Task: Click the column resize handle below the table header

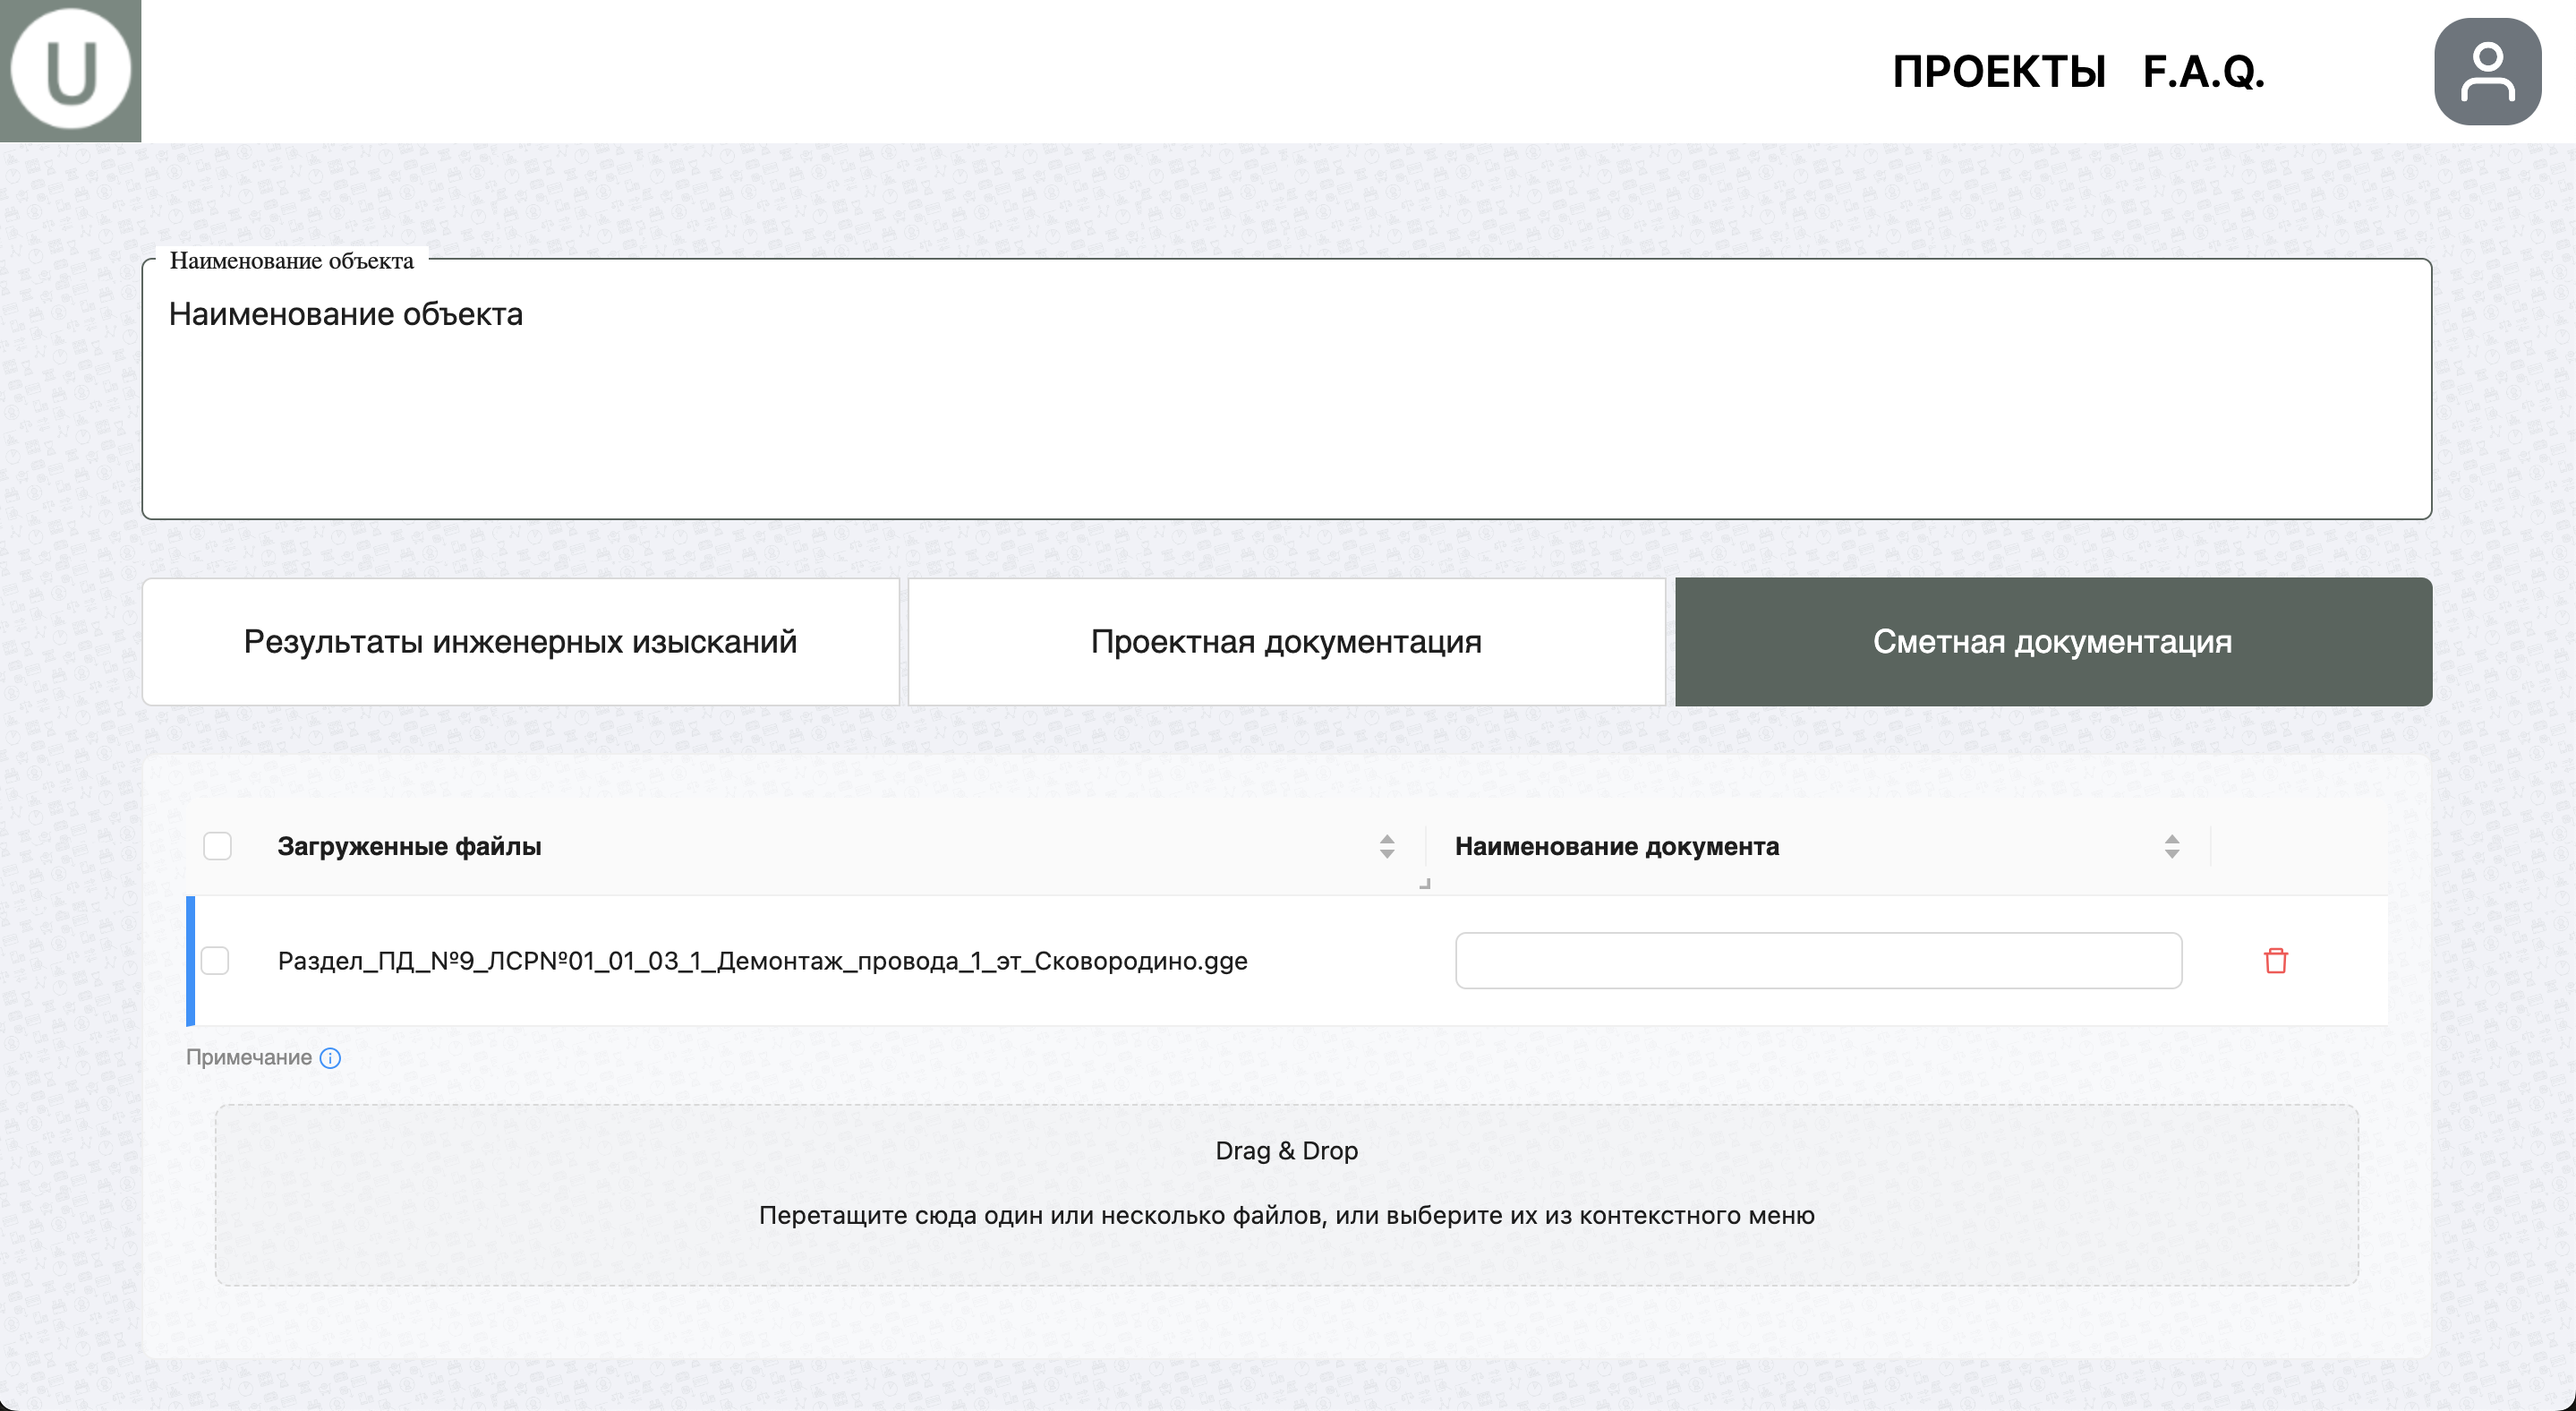Action: coord(1425,884)
